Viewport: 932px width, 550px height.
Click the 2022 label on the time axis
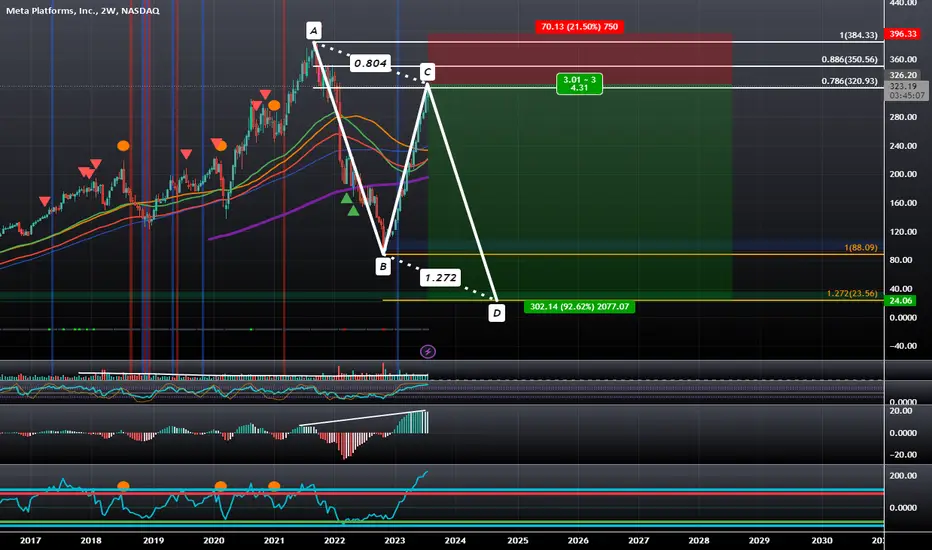(335, 540)
